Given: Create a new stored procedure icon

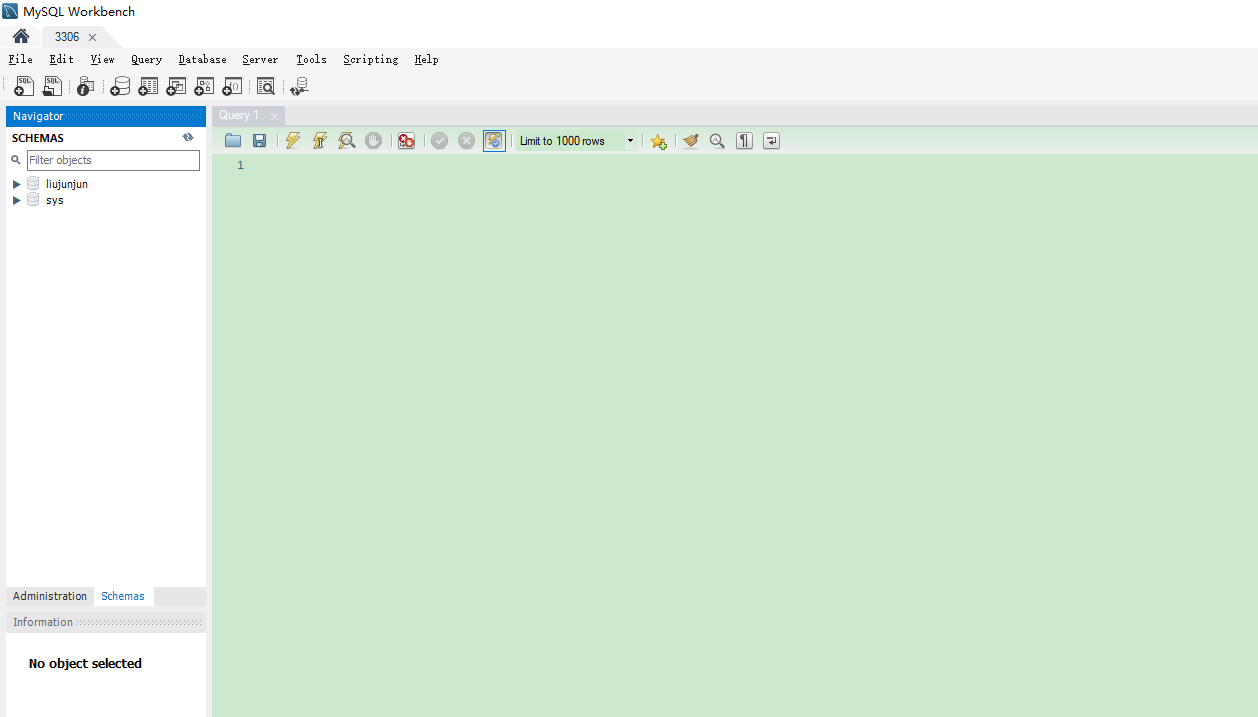Looking at the screenshot, I should 204,87.
